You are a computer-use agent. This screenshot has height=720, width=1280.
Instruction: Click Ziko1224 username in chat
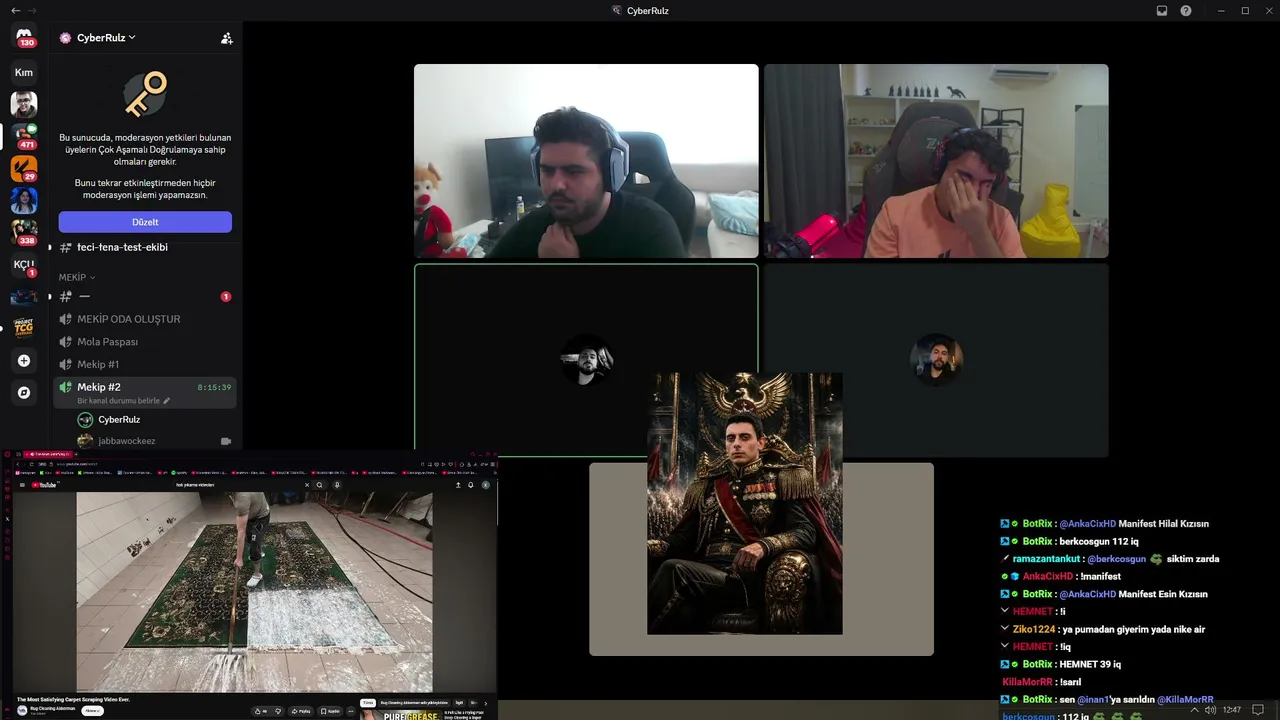[x=1033, y=629]
